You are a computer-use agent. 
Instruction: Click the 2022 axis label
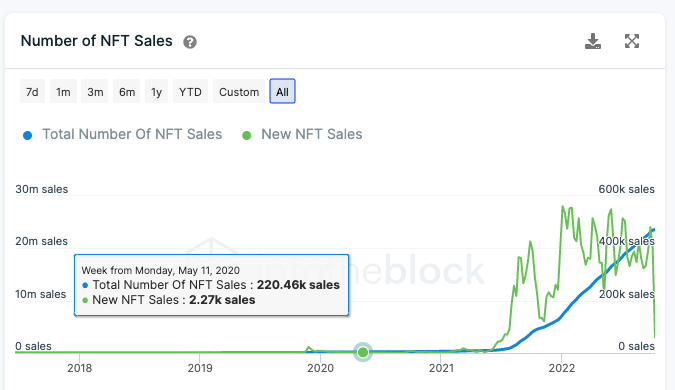tap(562, 368)
